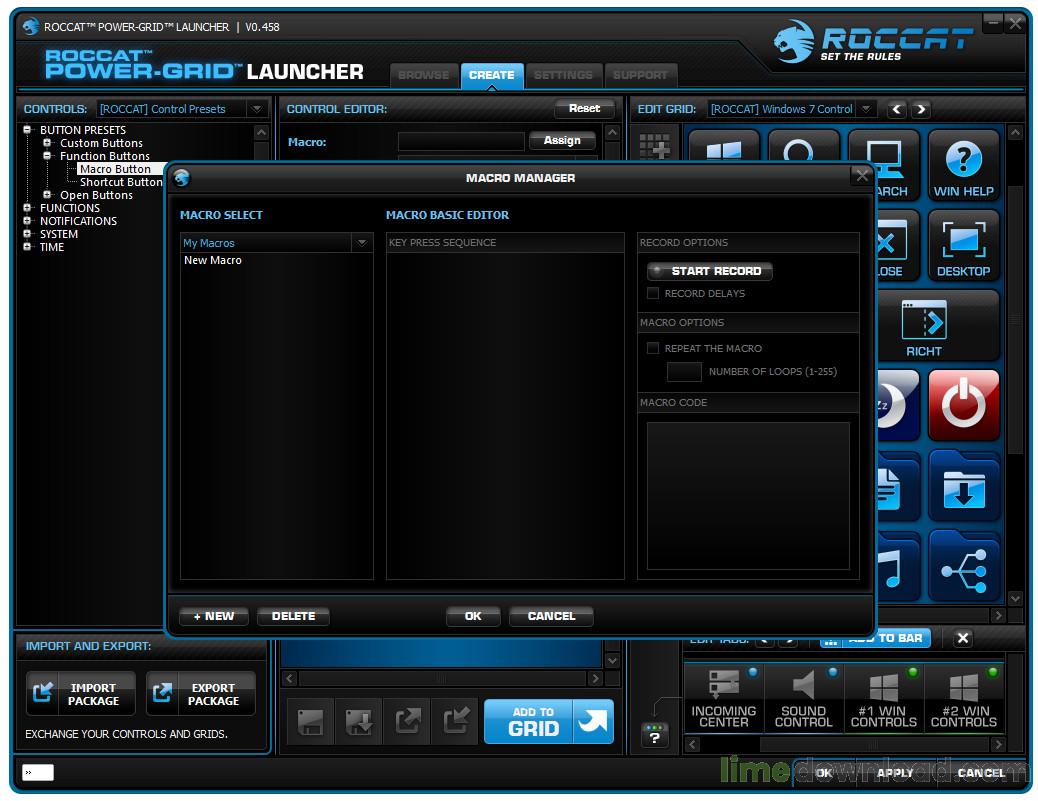1038x801 pixels.
Task: Select the DESKTOP grid tile
Action: coord(963,246)
